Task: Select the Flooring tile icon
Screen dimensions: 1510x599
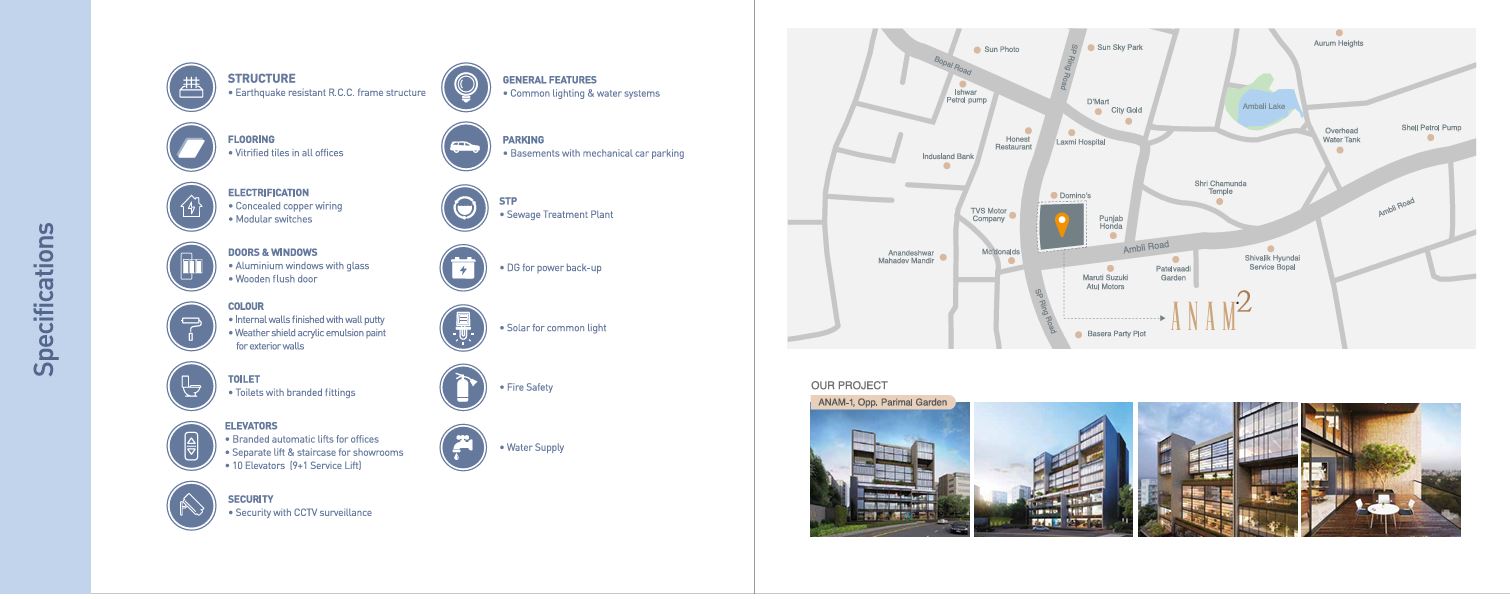Action: 190,146
